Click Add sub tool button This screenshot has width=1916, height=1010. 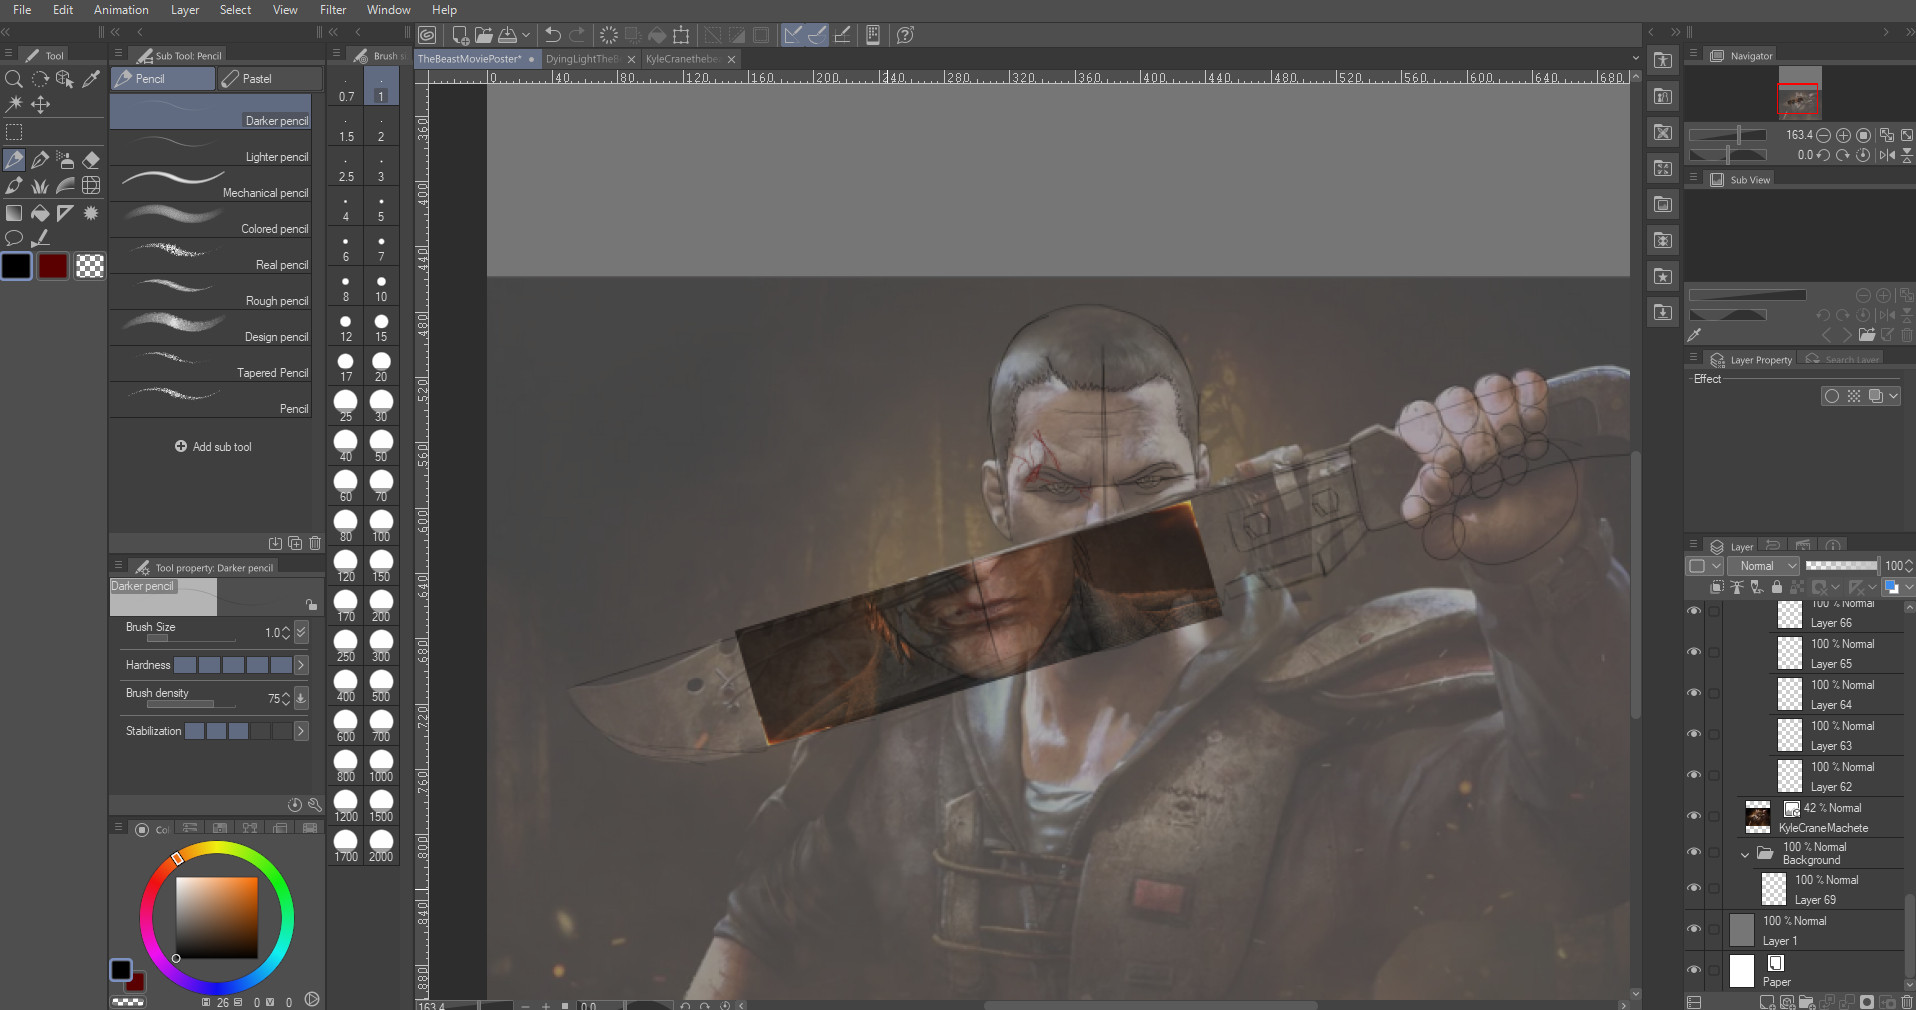[x=213, y=447]
